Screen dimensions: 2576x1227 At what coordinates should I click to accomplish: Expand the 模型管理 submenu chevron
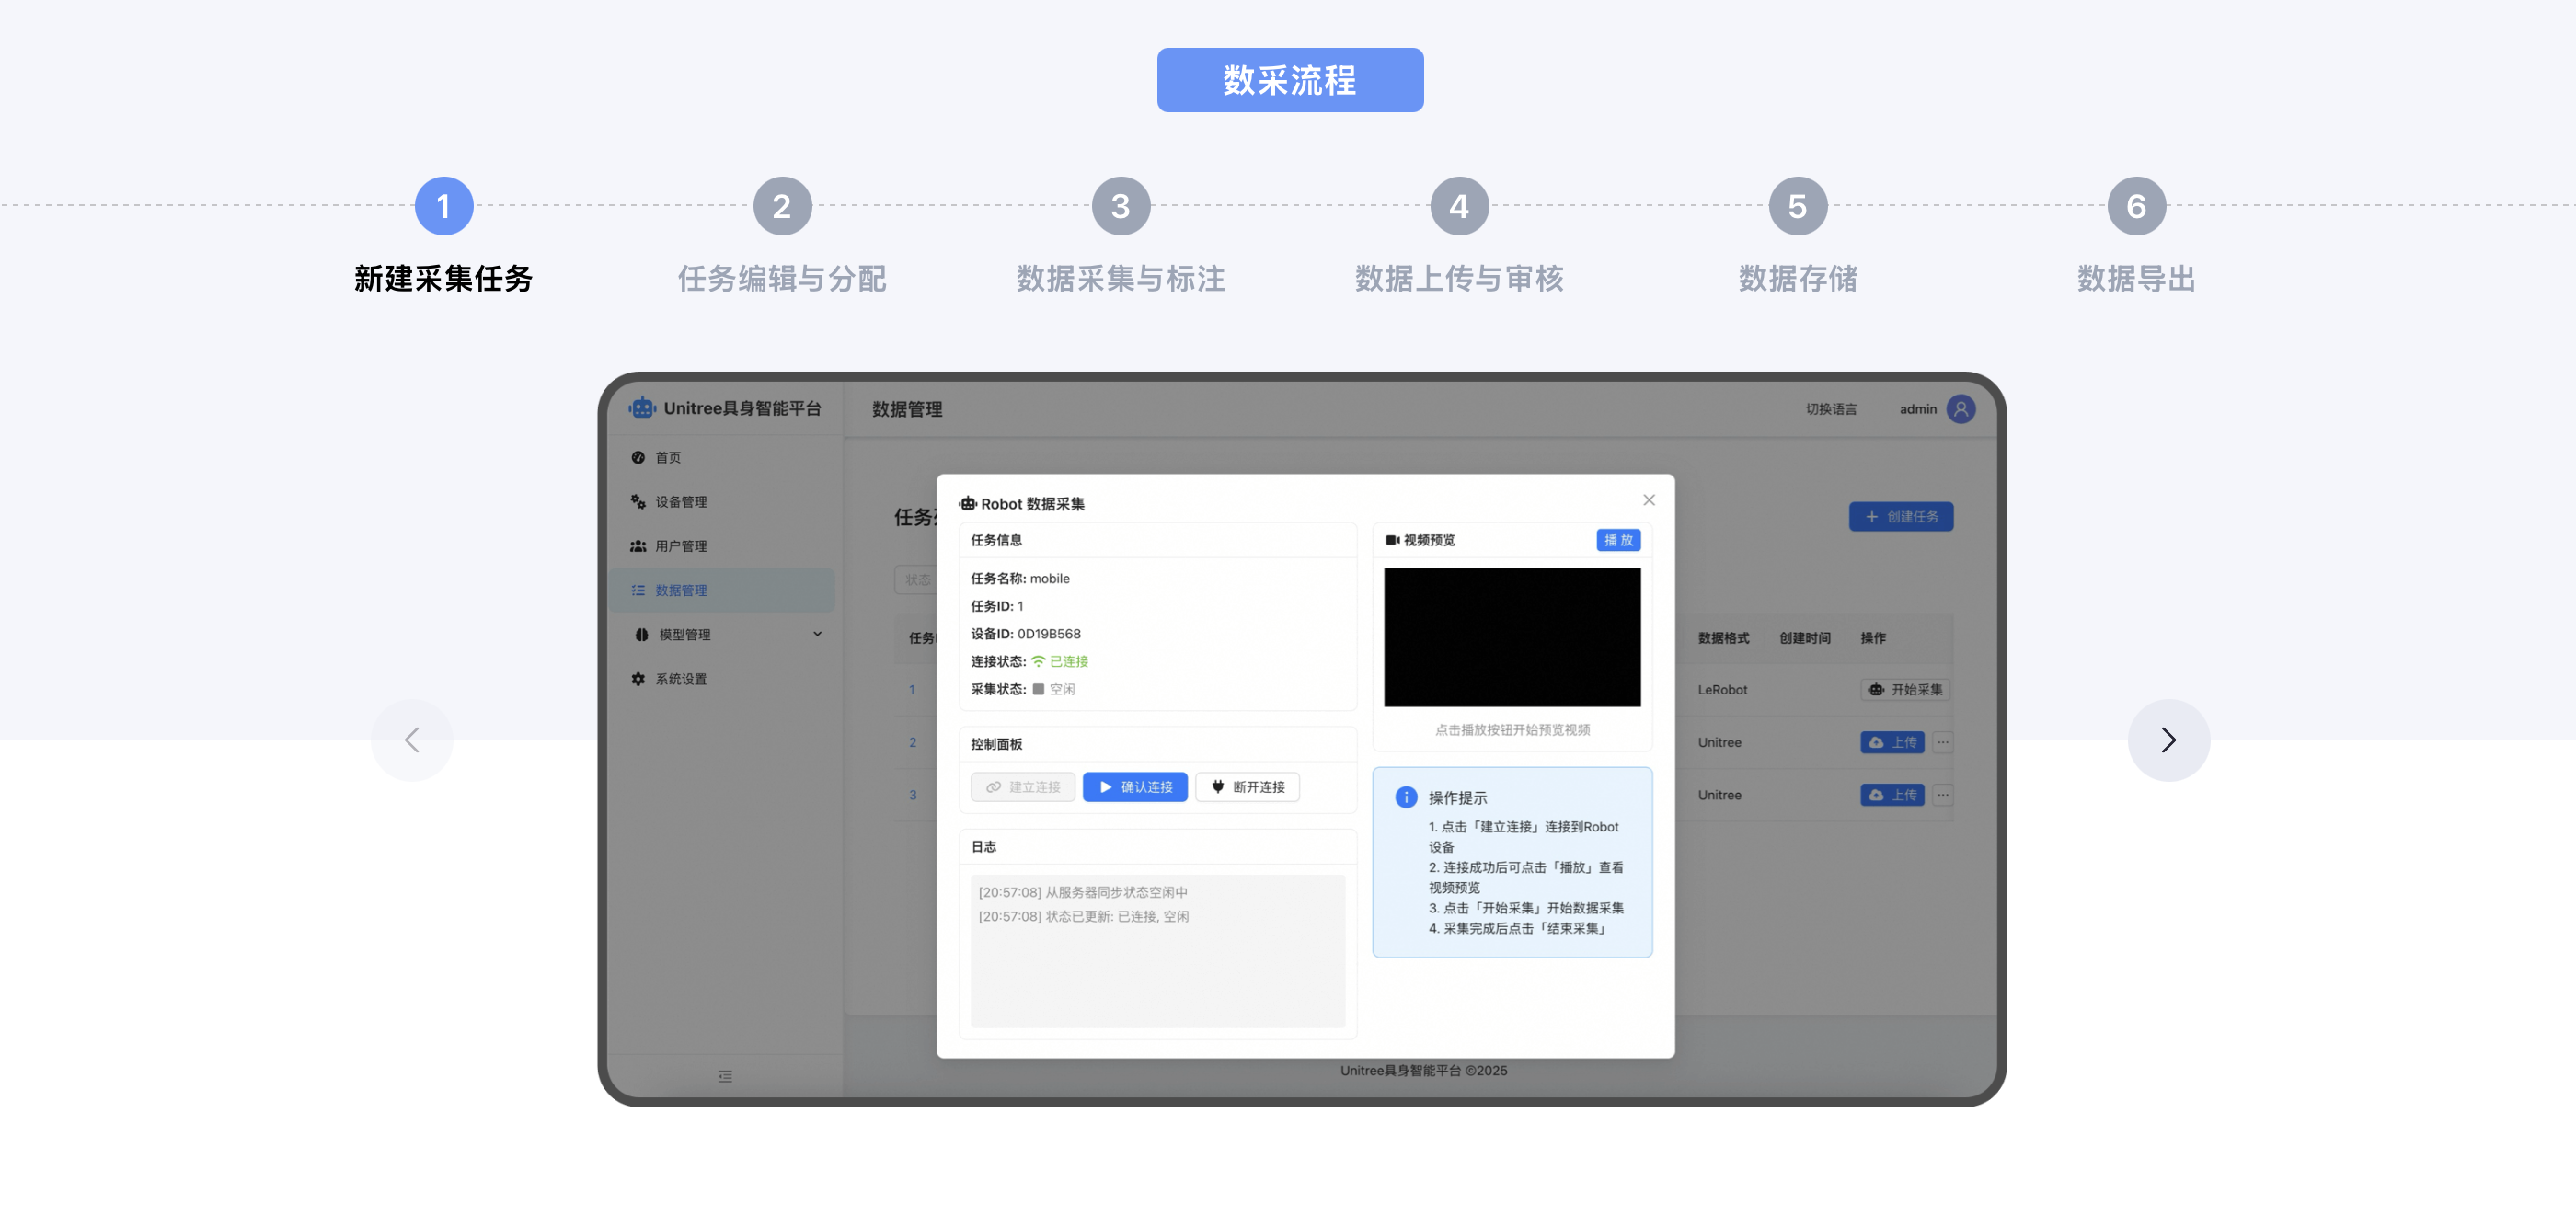tap(817, 634)
